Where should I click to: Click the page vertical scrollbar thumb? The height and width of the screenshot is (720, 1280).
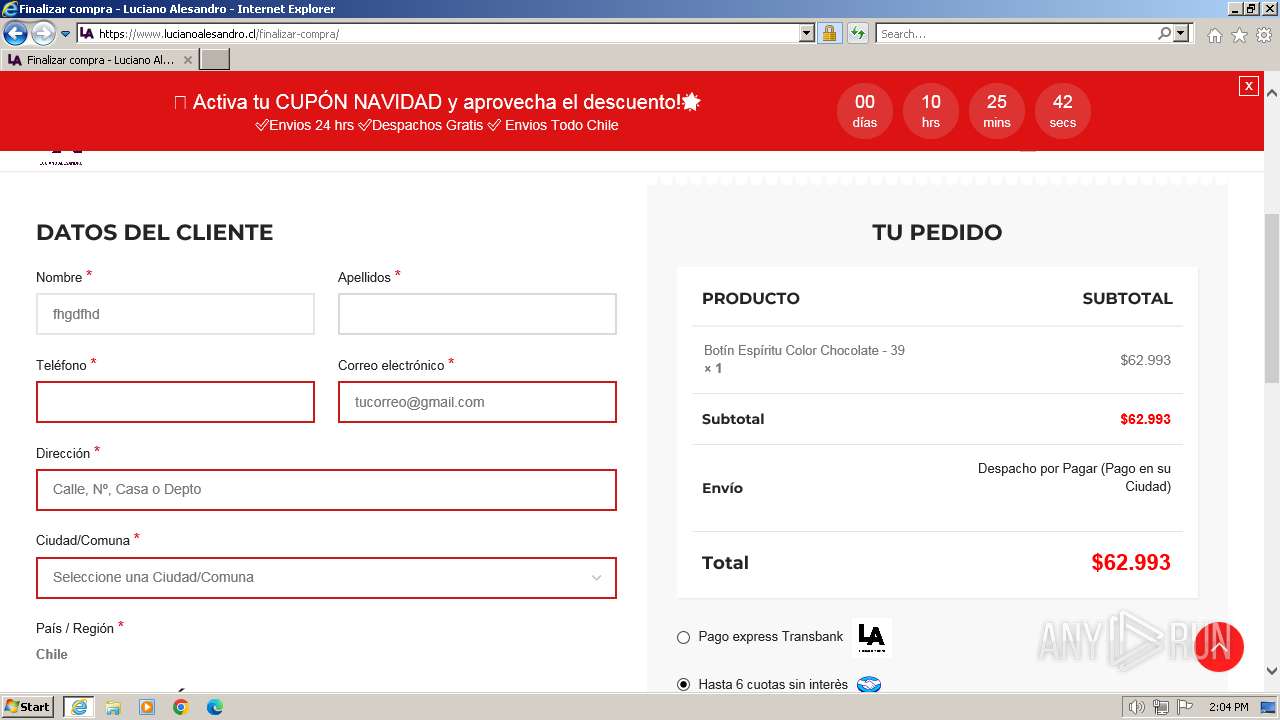pos(1272,298)
